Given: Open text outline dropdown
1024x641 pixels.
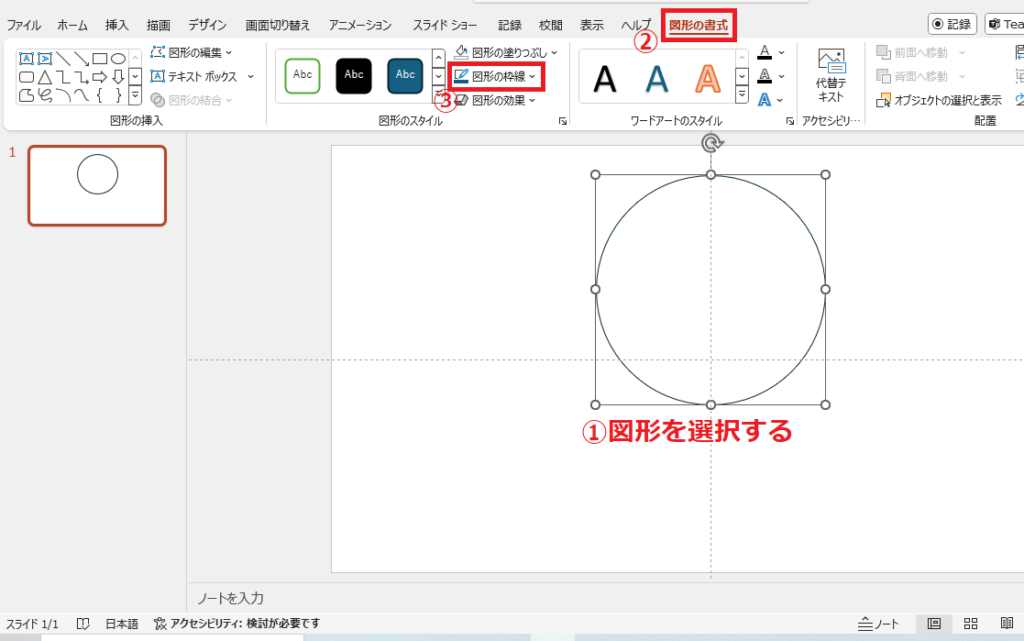Looking at the screenshot, I should (782, 76).
